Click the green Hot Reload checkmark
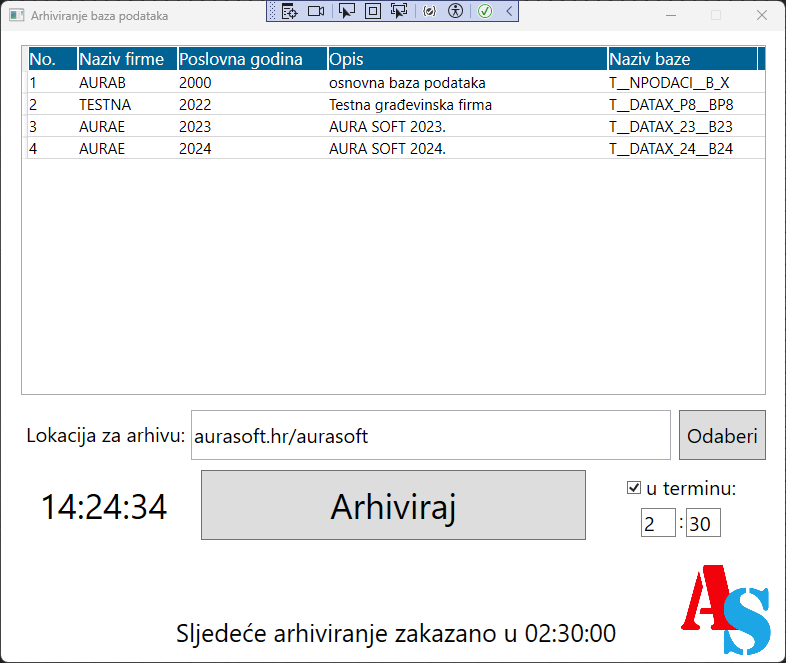The height and width of the screenshot is (663, 786). coord(484,11)
